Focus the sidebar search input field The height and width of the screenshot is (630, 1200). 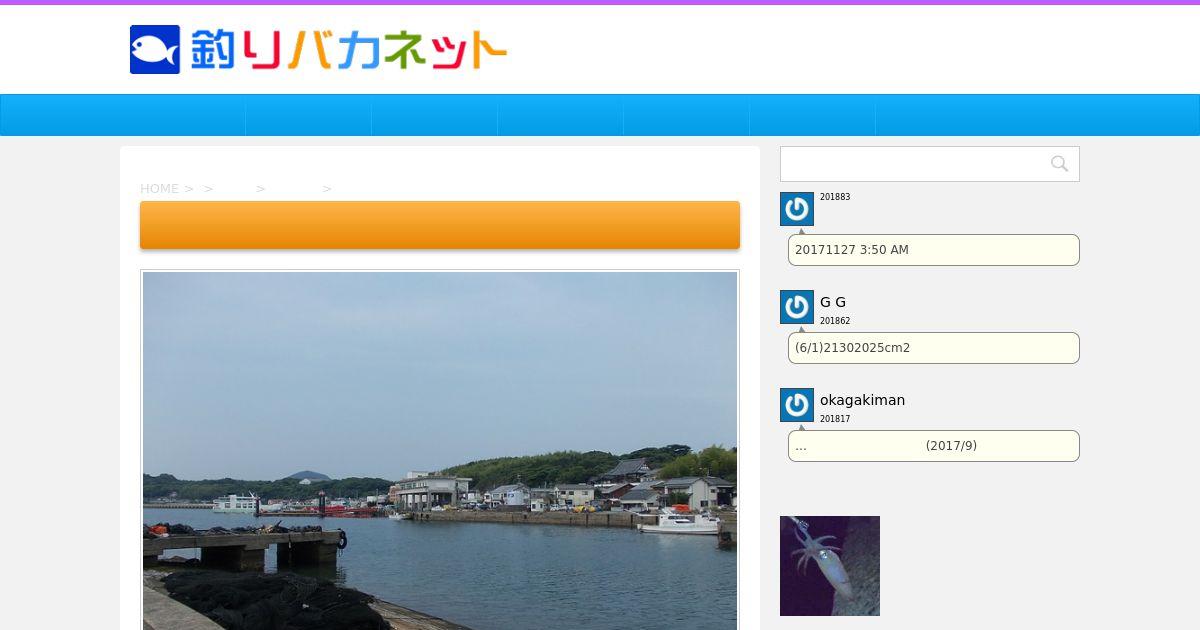[930, 164]
